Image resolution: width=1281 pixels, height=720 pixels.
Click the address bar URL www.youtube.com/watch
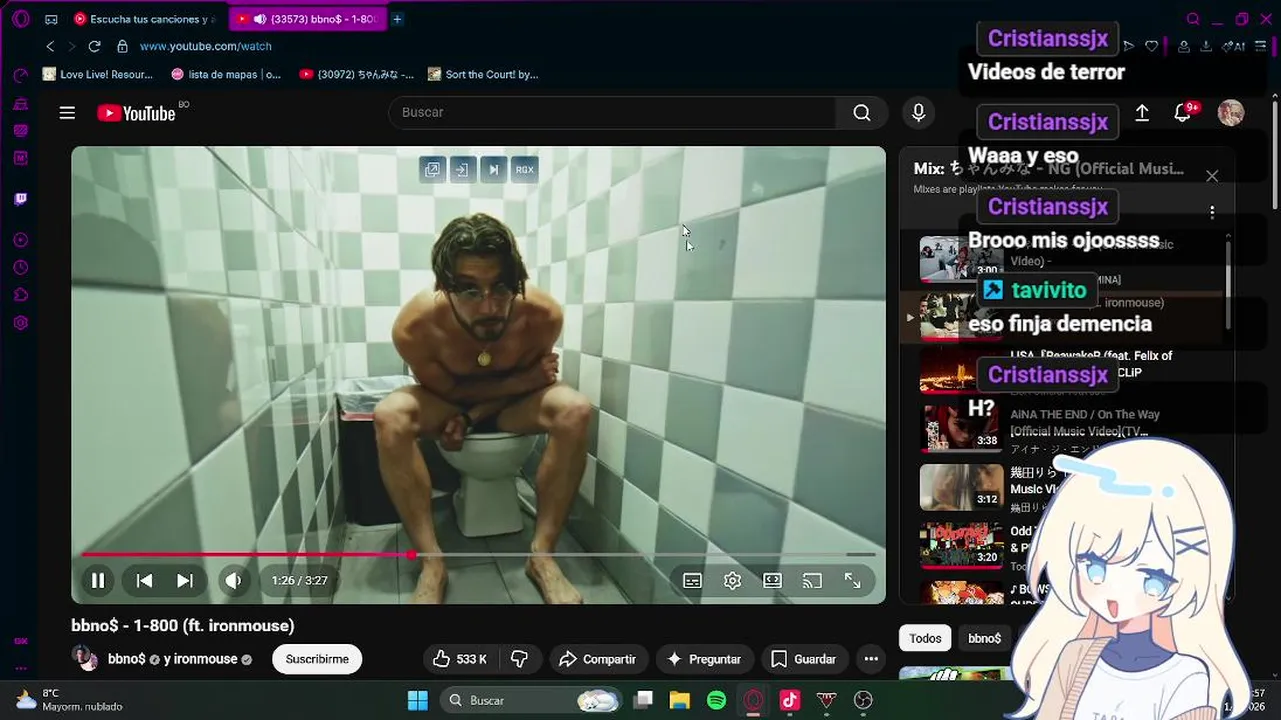206,46
